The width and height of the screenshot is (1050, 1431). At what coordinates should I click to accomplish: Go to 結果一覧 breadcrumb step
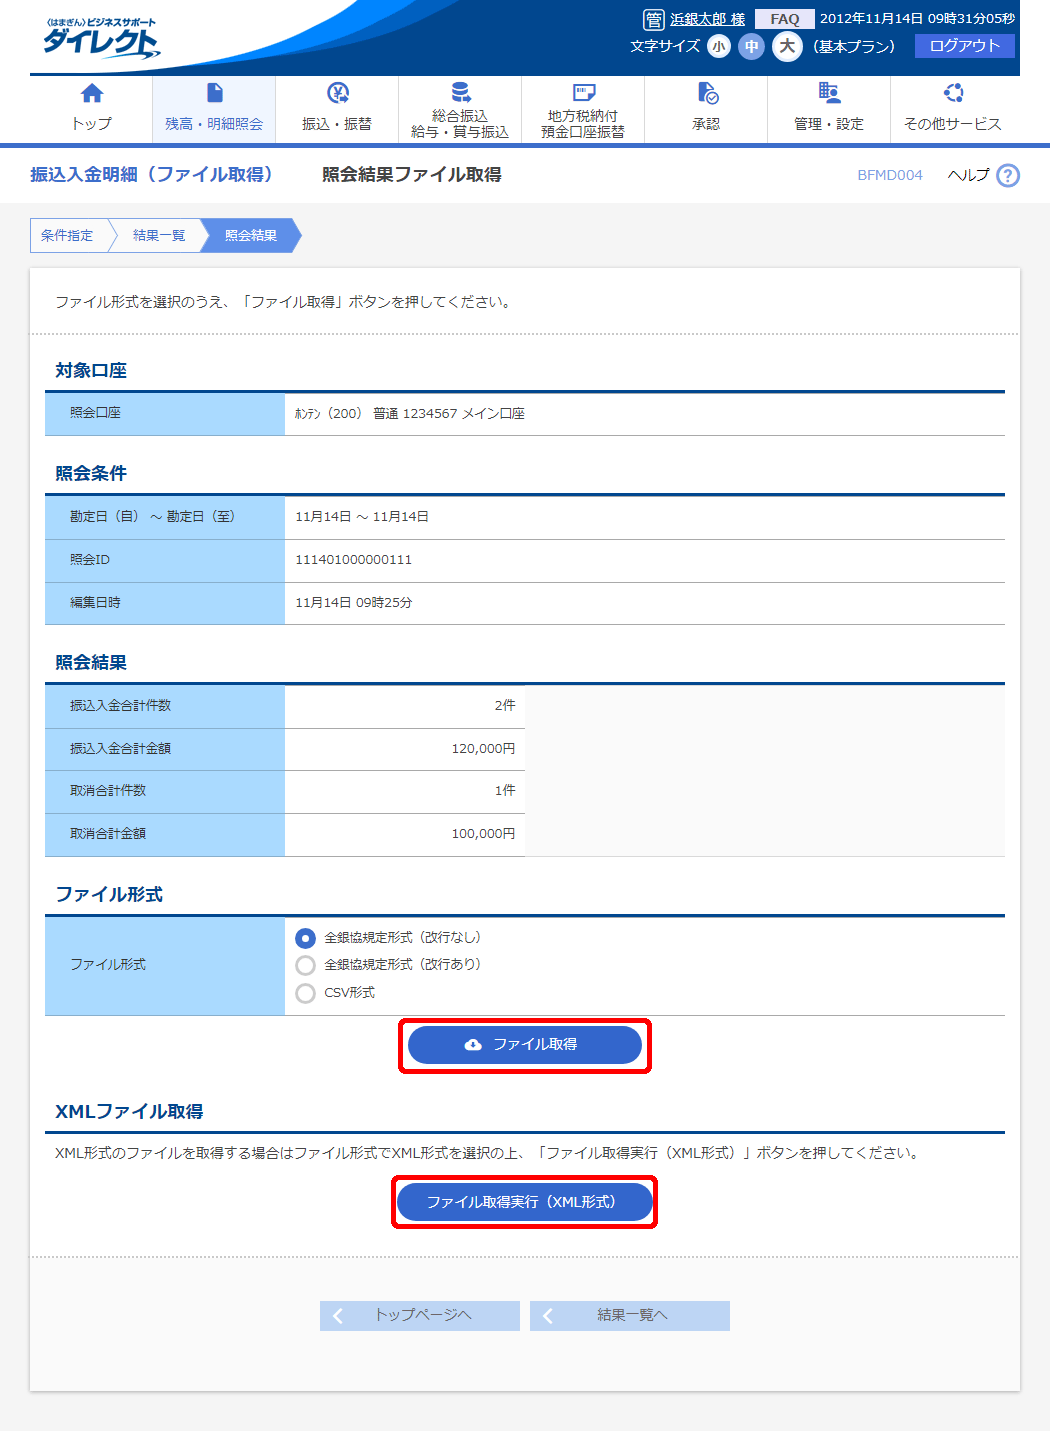pyautogui.click(x=159, y=236)
